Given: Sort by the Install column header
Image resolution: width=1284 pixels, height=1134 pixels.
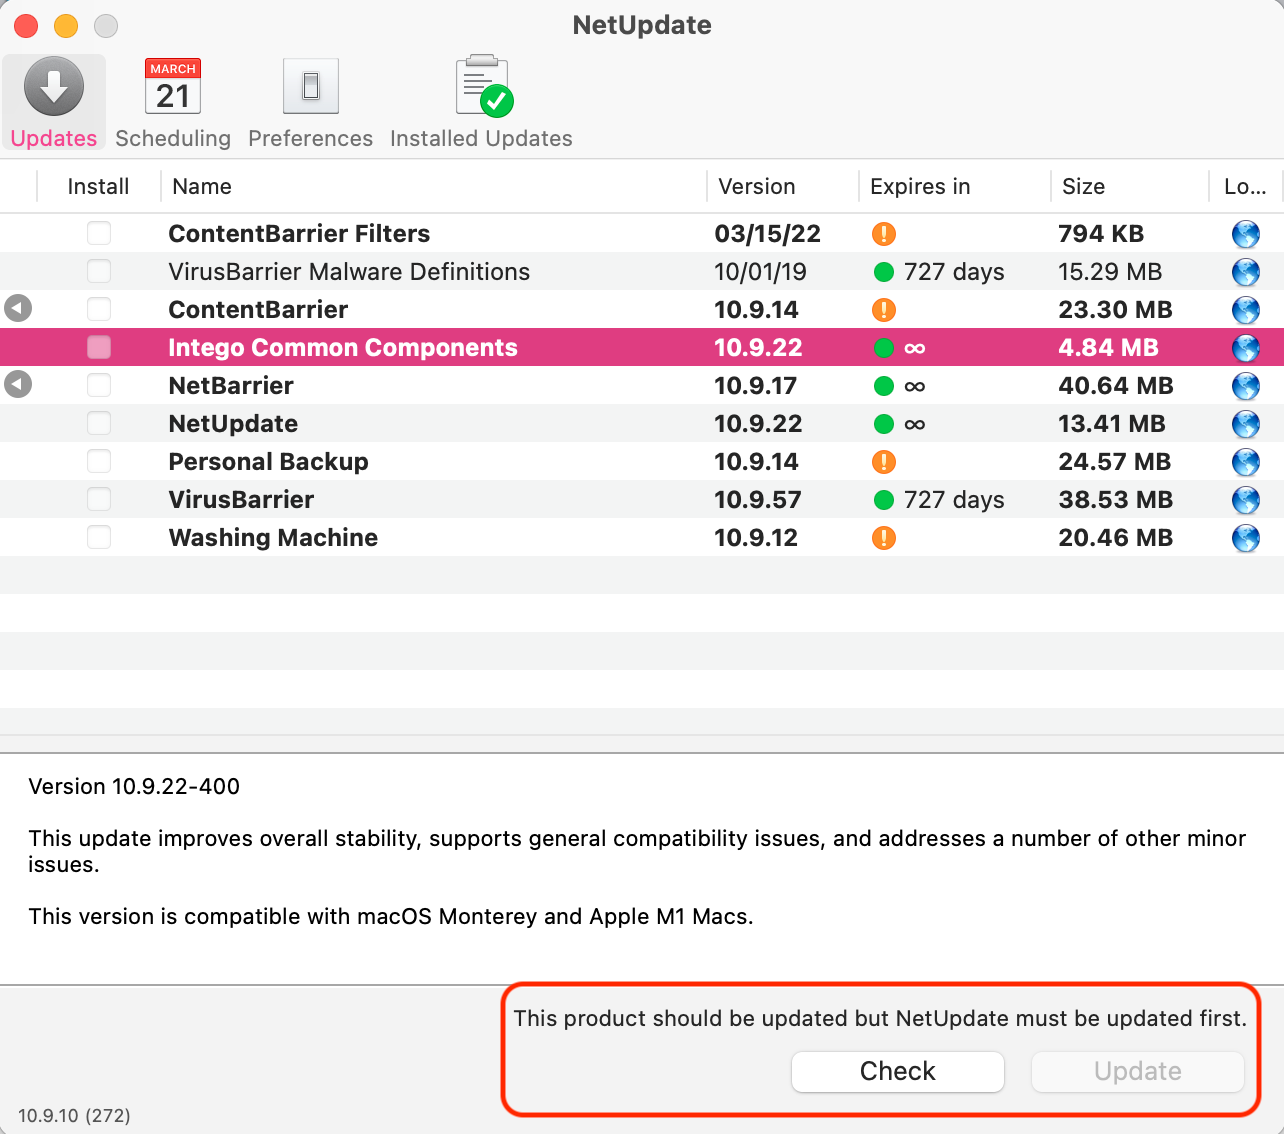Looking at the screenshot, I should (98, 186).
